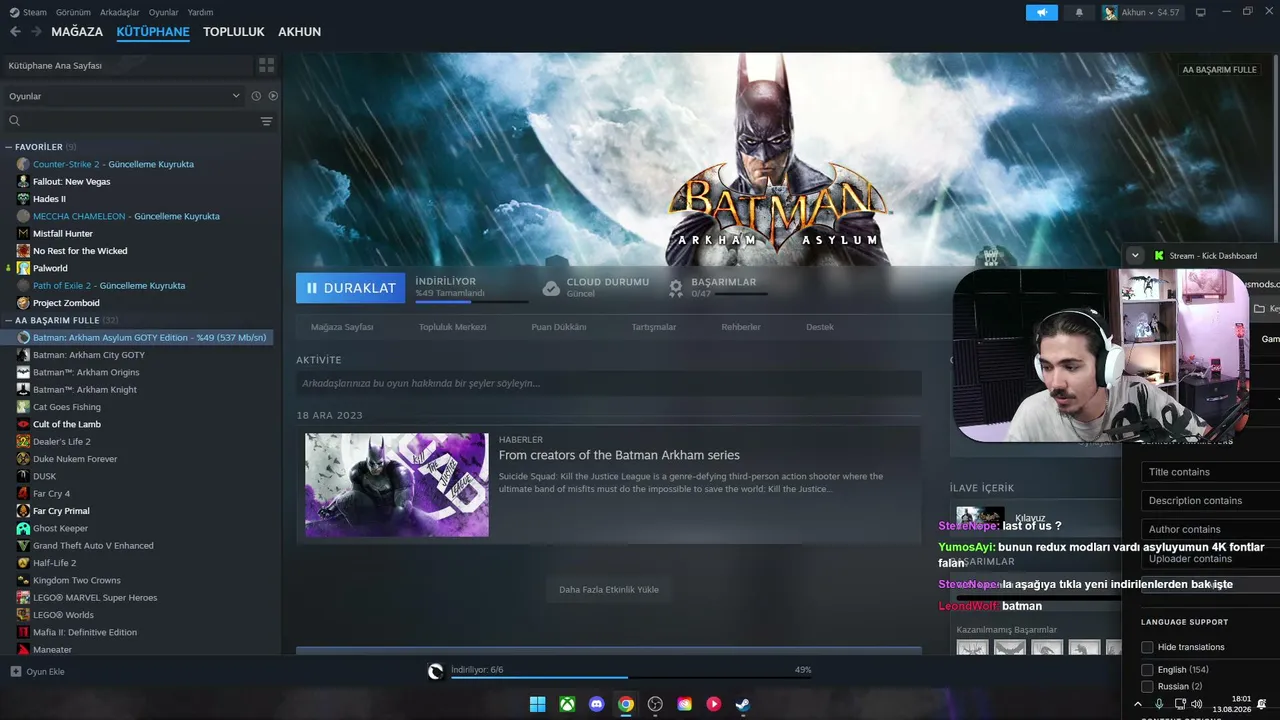Screen dimensions: 1280x720
Task: Click the cloud status icon
Action: coord(551,288)
